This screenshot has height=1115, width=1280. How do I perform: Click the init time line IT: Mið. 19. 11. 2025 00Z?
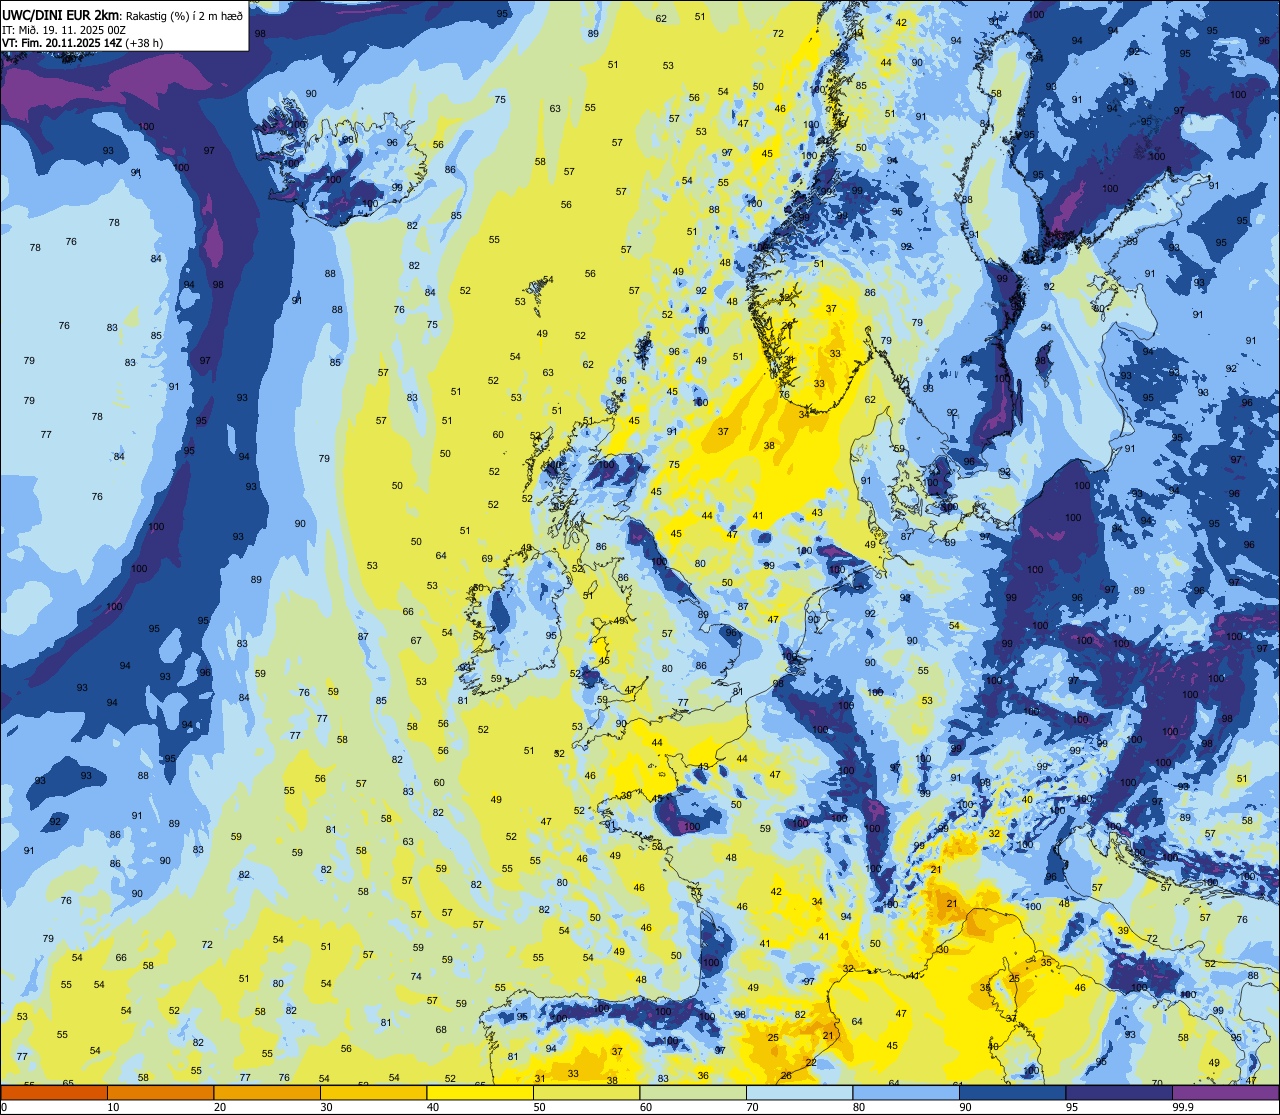point(64,30)
